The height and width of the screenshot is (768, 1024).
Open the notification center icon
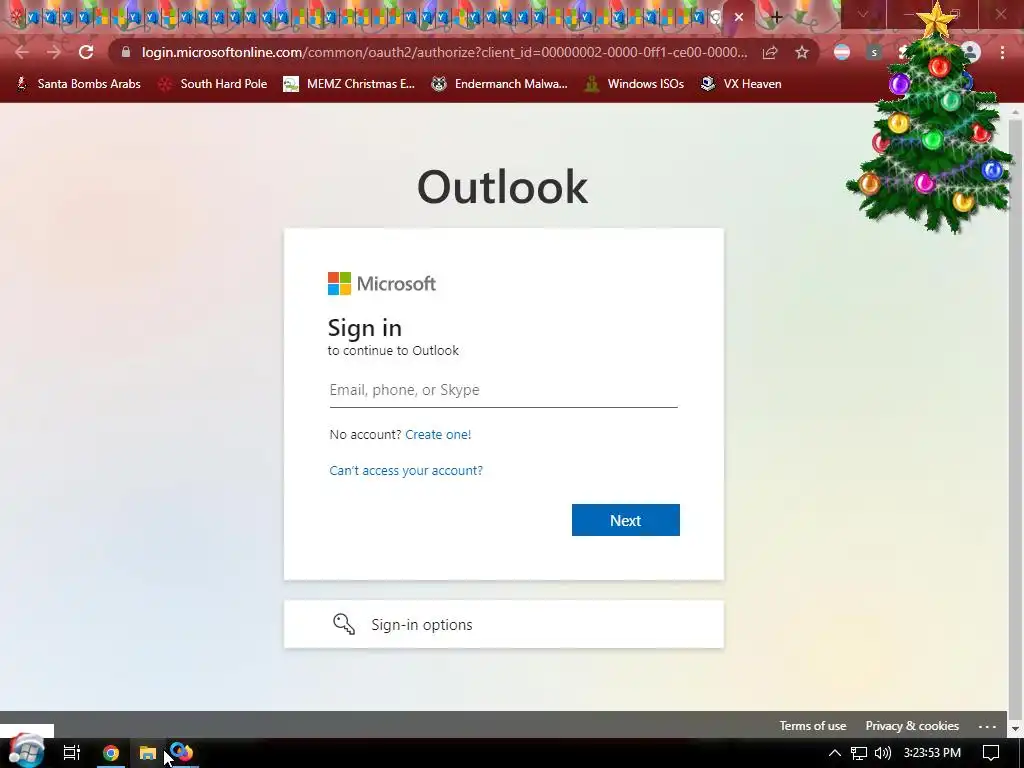(991, 753)
